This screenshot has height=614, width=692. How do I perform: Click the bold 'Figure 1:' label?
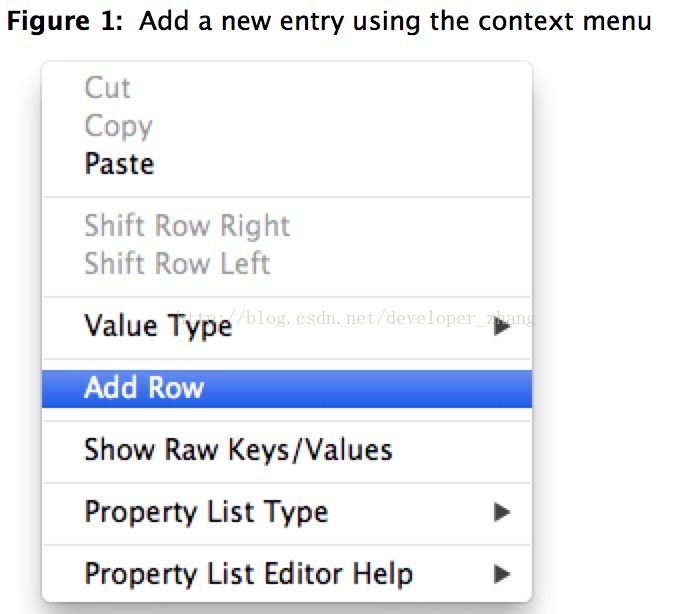(65, 21)
